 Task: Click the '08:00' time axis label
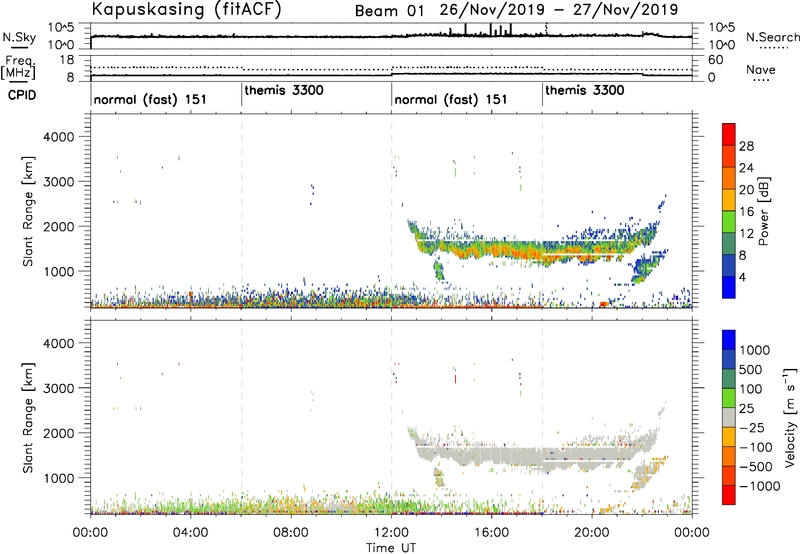(290, 533)
